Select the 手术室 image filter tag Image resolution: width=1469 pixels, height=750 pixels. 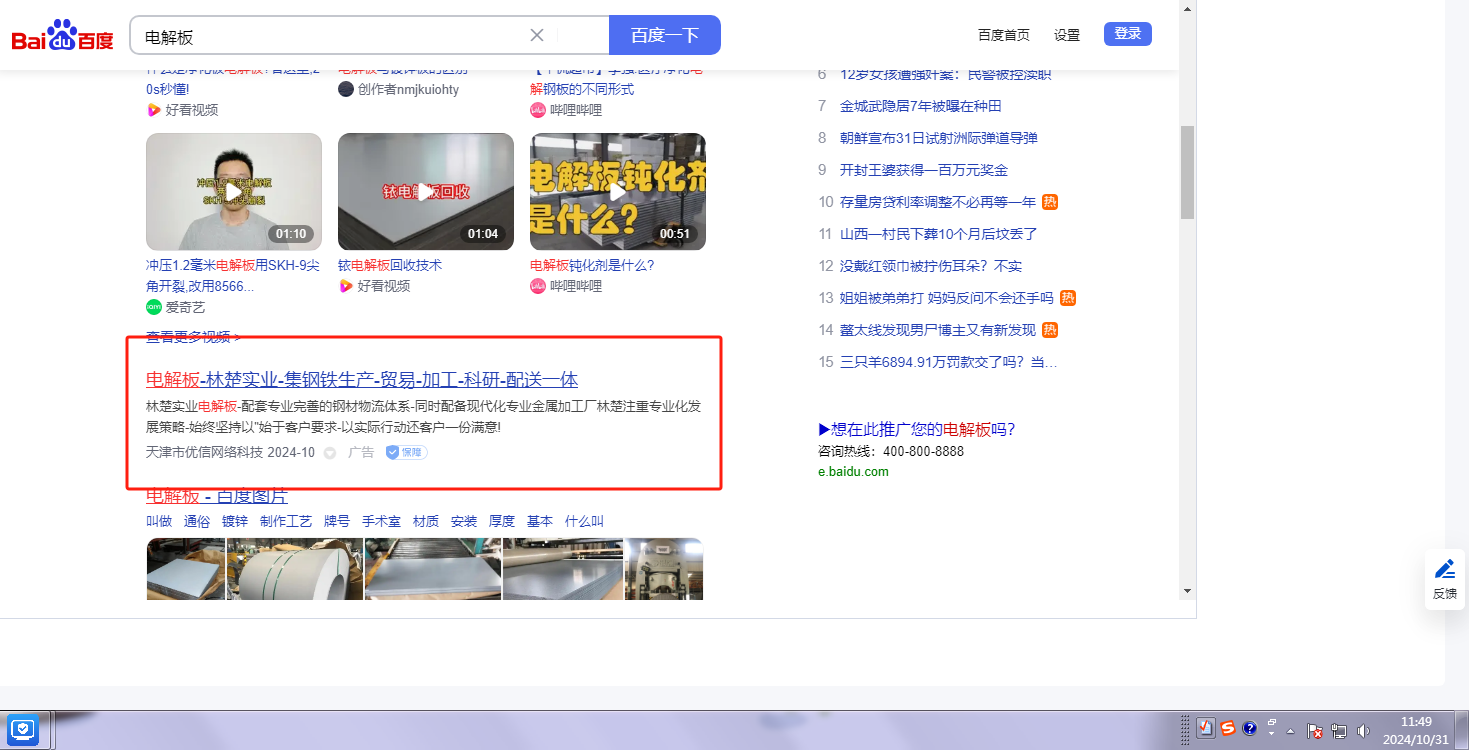(x=381, y=522)
